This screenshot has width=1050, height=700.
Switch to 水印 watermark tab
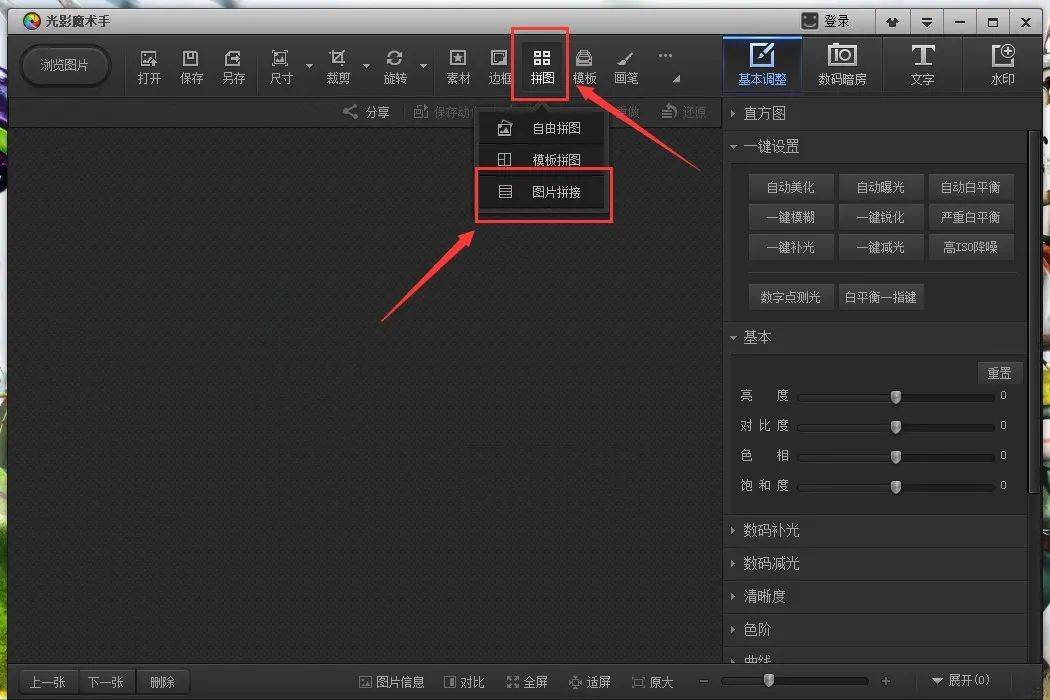(1002, 64)
